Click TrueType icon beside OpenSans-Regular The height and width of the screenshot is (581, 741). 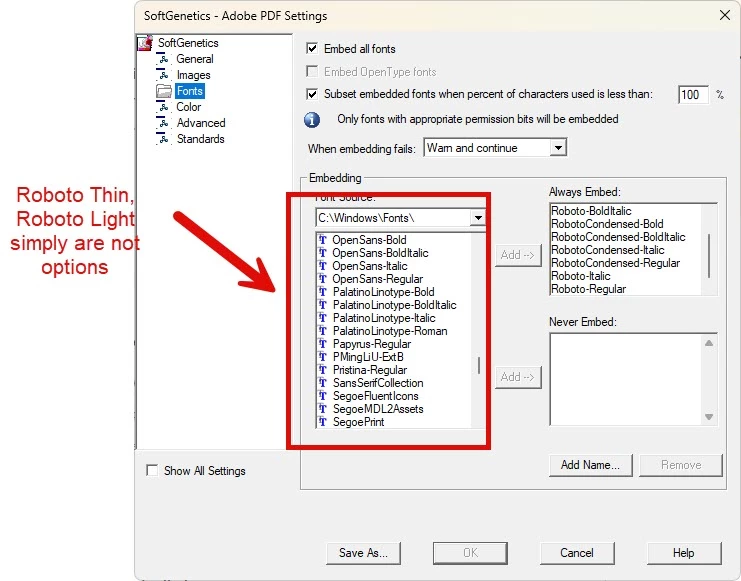[323, 279]
